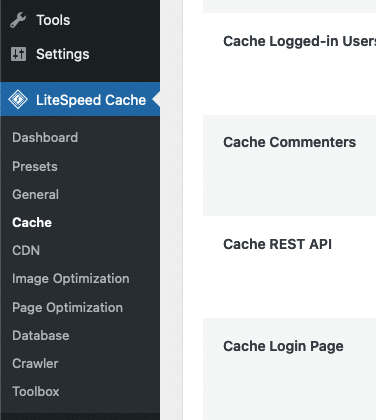Open the Presets submenu page
The image size is (376, 420).
point(35,166)
